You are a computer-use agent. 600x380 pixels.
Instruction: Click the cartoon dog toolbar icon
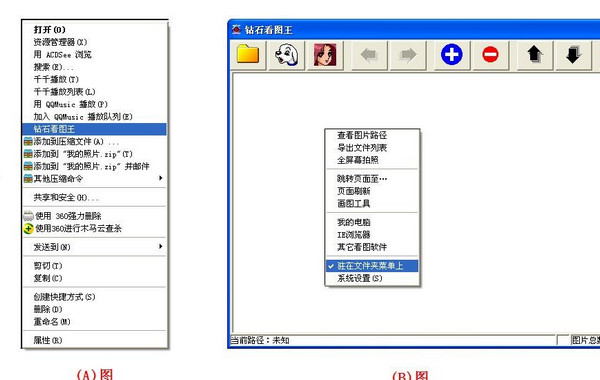pyautogui.click(x=287, y=55)
